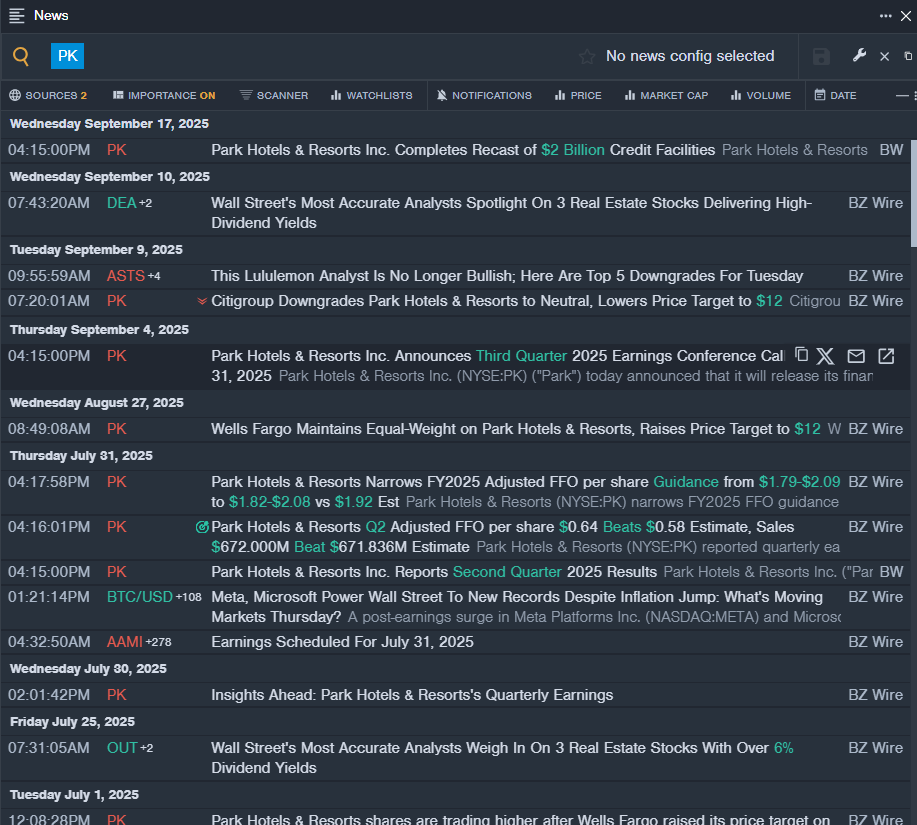Open the three-dot options menu in the title bar
The width and height of the screenshot is (917, 825).
pos(885,16)
